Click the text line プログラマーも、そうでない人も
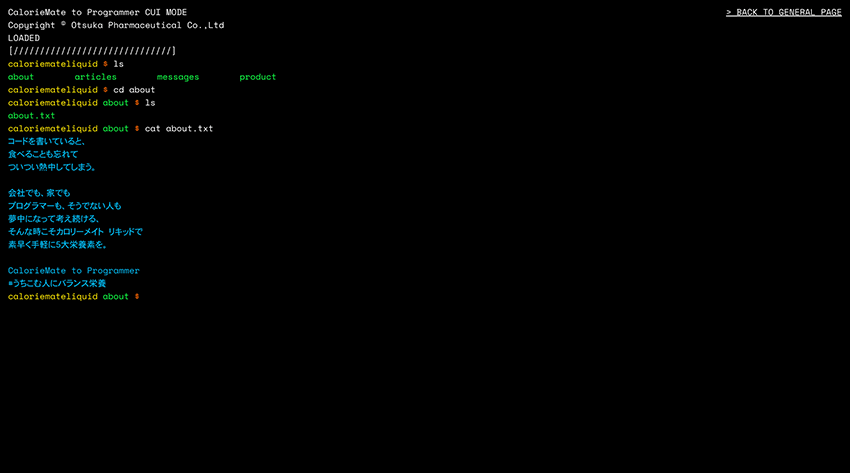850x473 pixels. tap(64, 206)
